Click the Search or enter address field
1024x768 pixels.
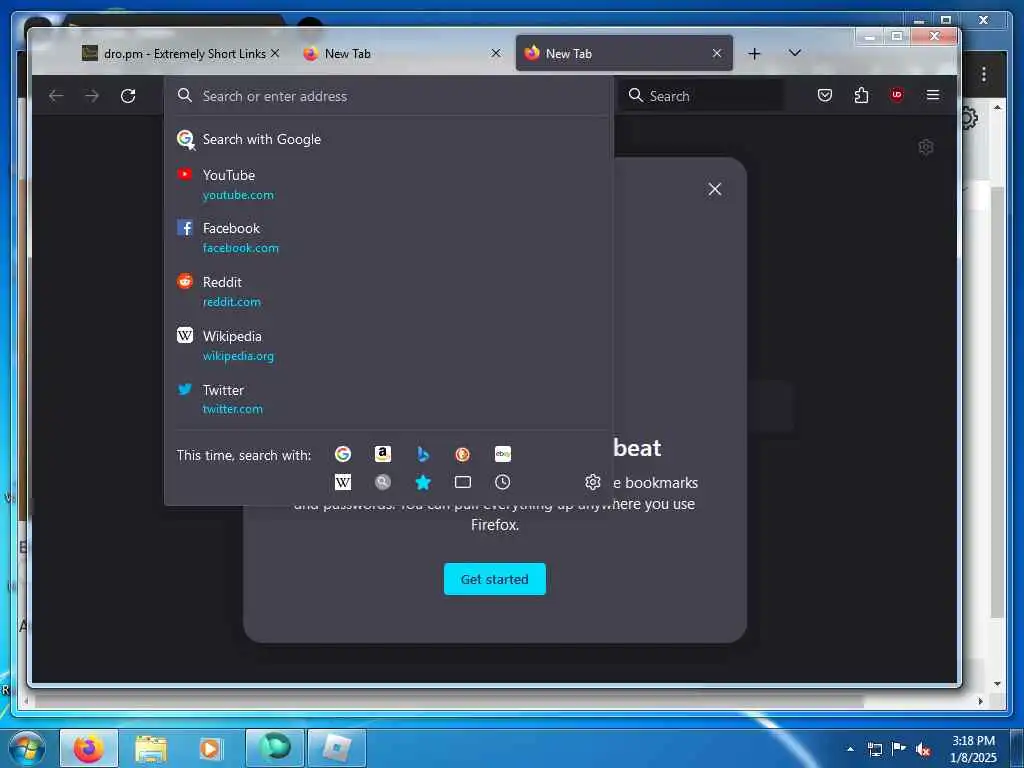(389, 96)
